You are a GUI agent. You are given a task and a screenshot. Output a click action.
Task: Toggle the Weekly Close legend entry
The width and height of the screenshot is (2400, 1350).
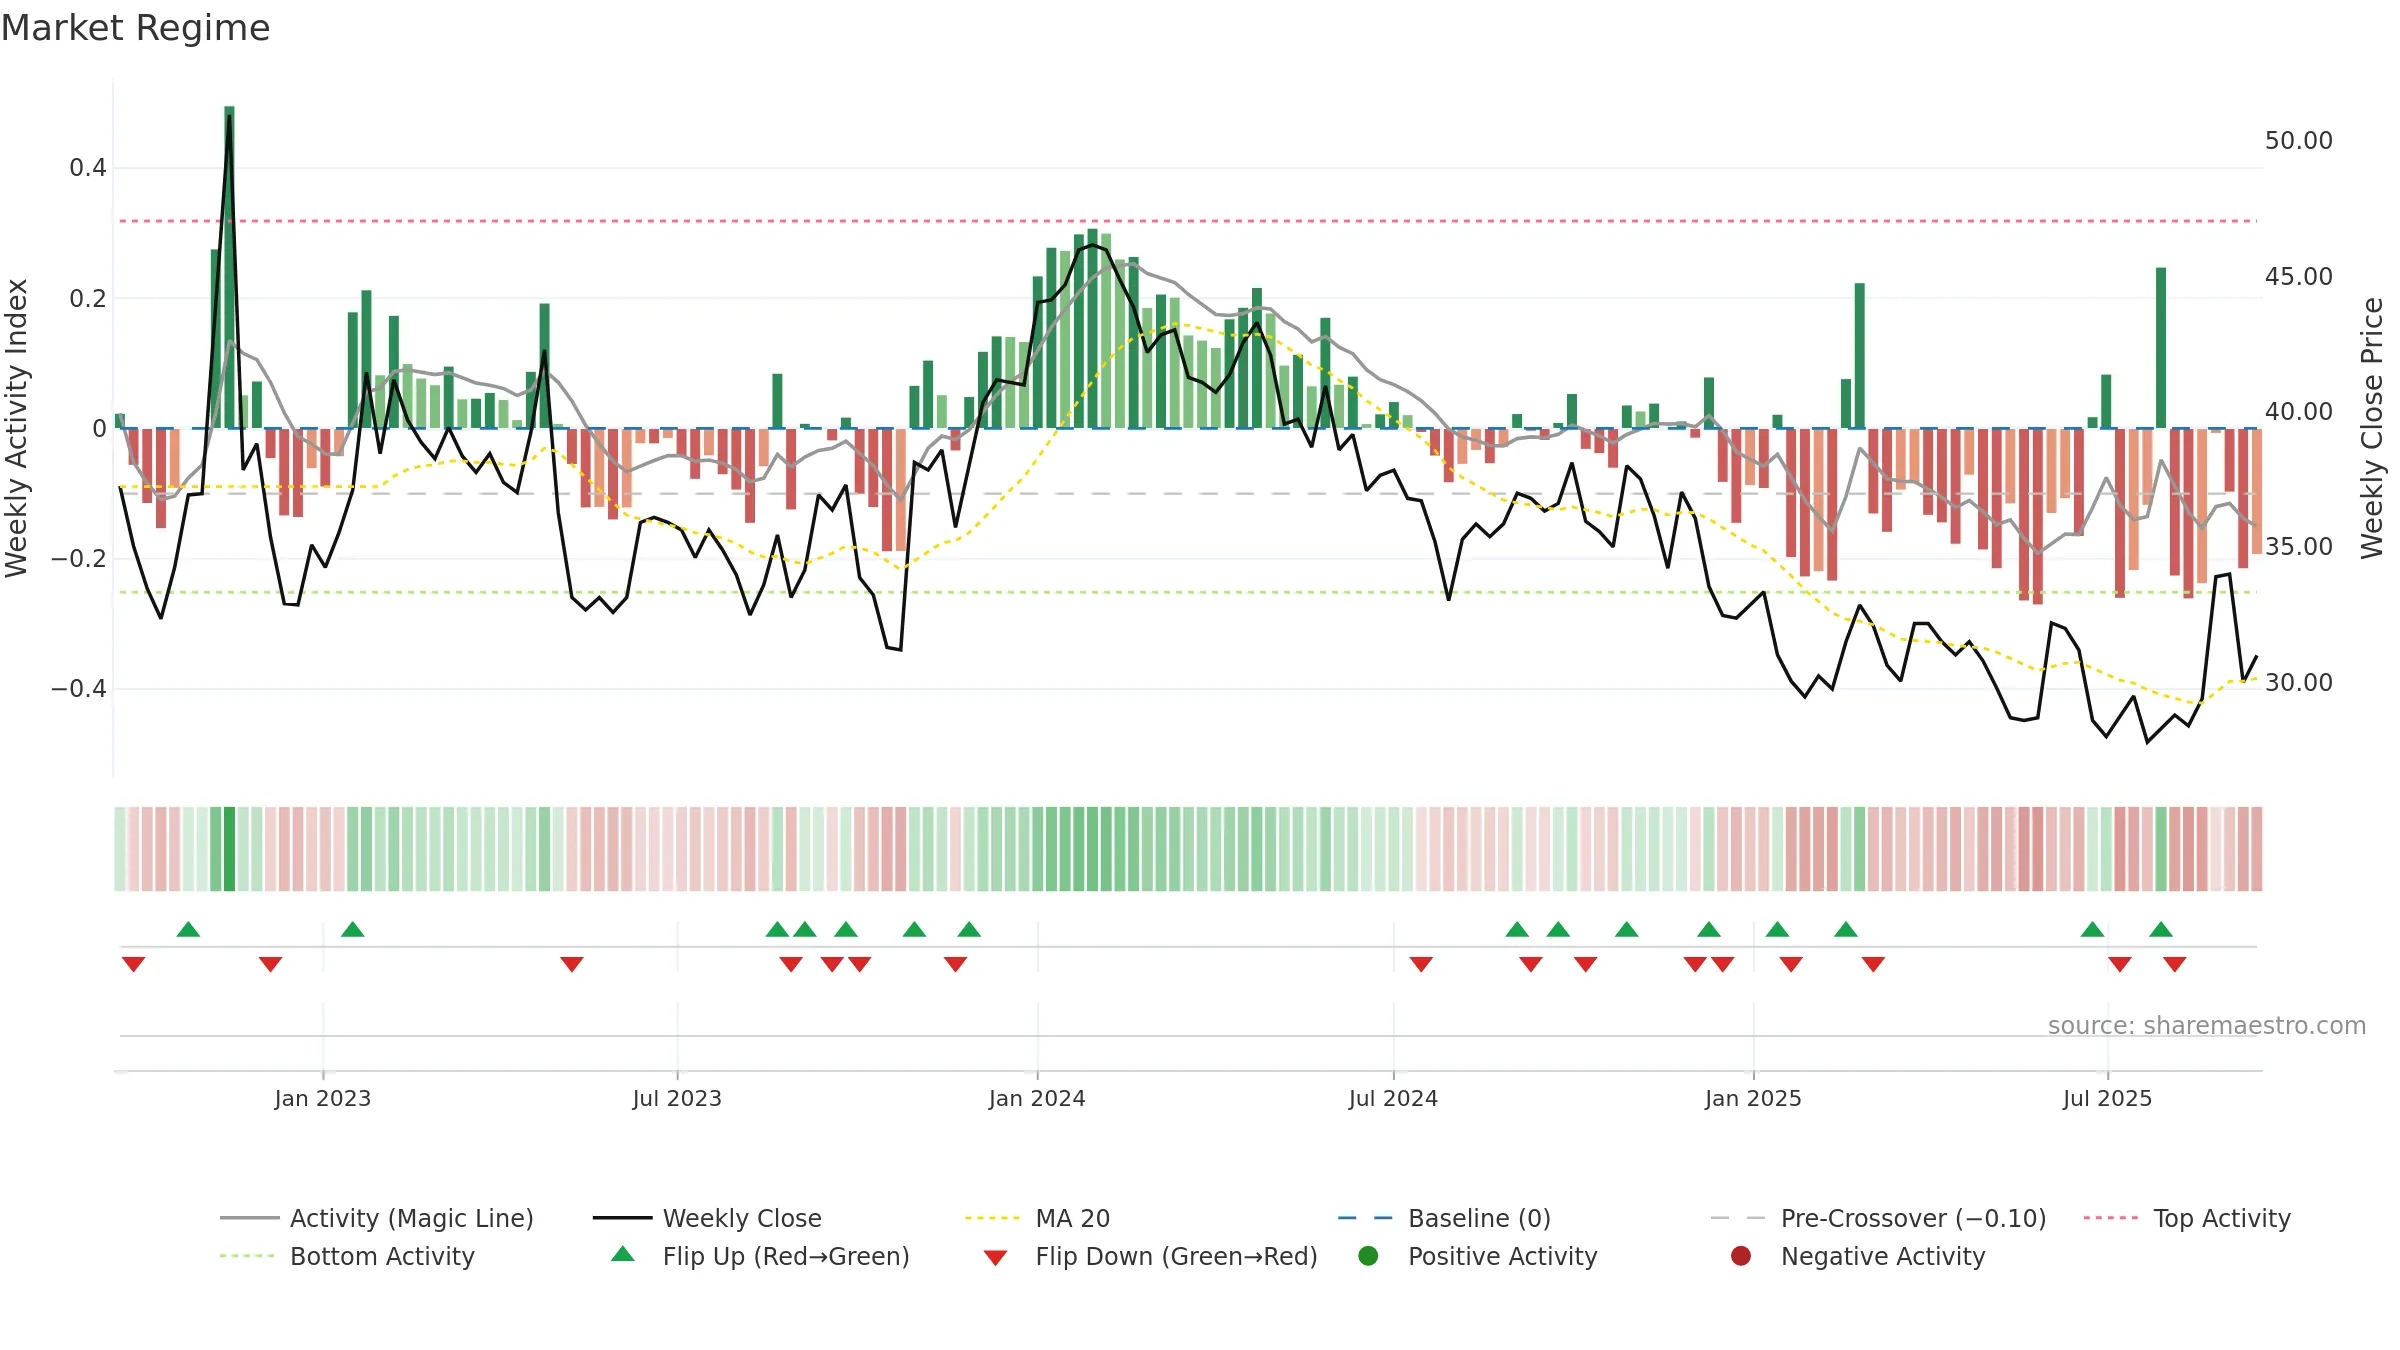(707, 1218)
